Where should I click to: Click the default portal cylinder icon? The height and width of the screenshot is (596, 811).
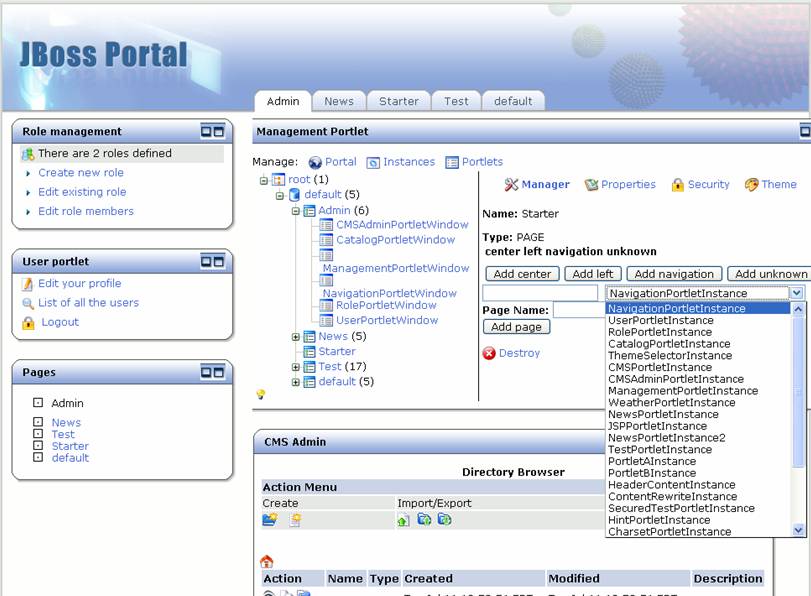pyautogui.click(x=294, y=195)
